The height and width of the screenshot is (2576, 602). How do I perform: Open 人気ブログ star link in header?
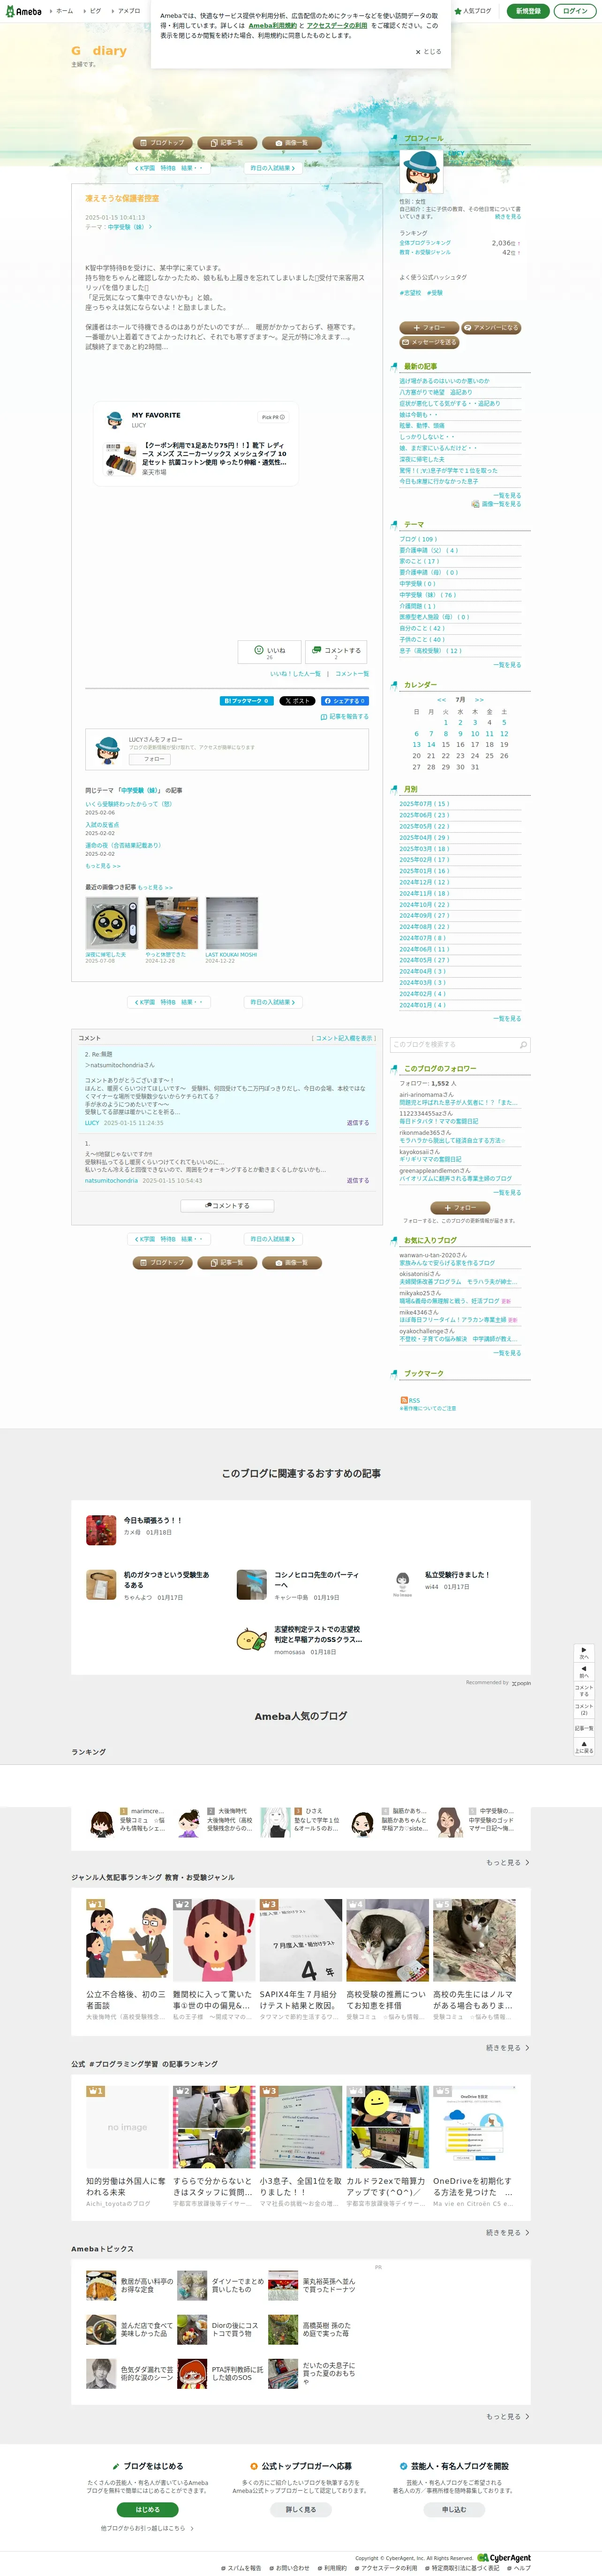[x=473, y=11]
